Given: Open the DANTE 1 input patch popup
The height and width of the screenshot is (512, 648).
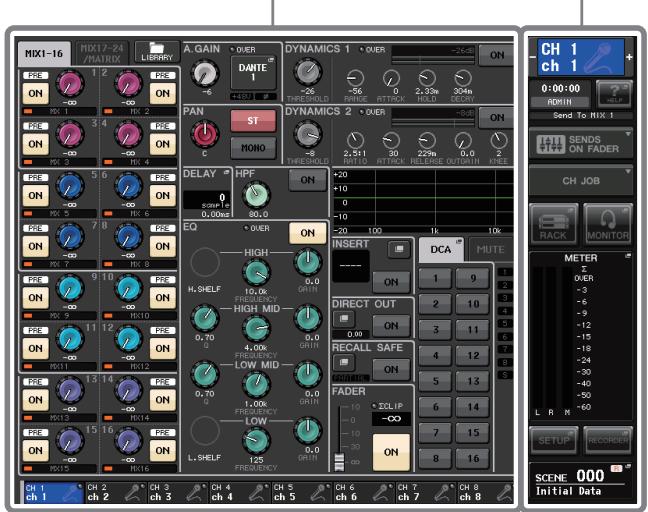Looking at the screenshot, I should point(253,72).
